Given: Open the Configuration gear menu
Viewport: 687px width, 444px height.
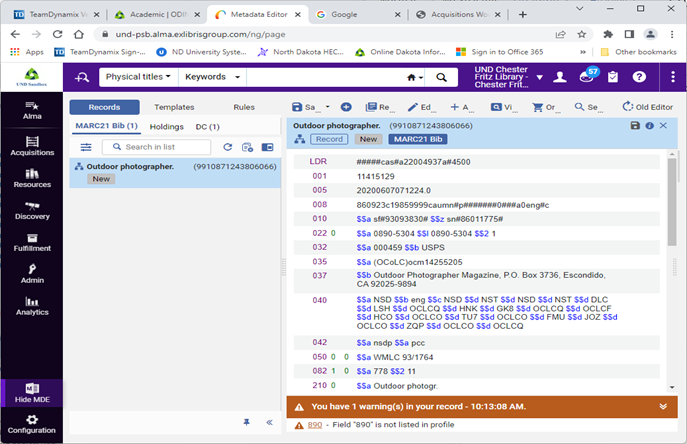Looking at the screenshot, I should pos(32,424).
